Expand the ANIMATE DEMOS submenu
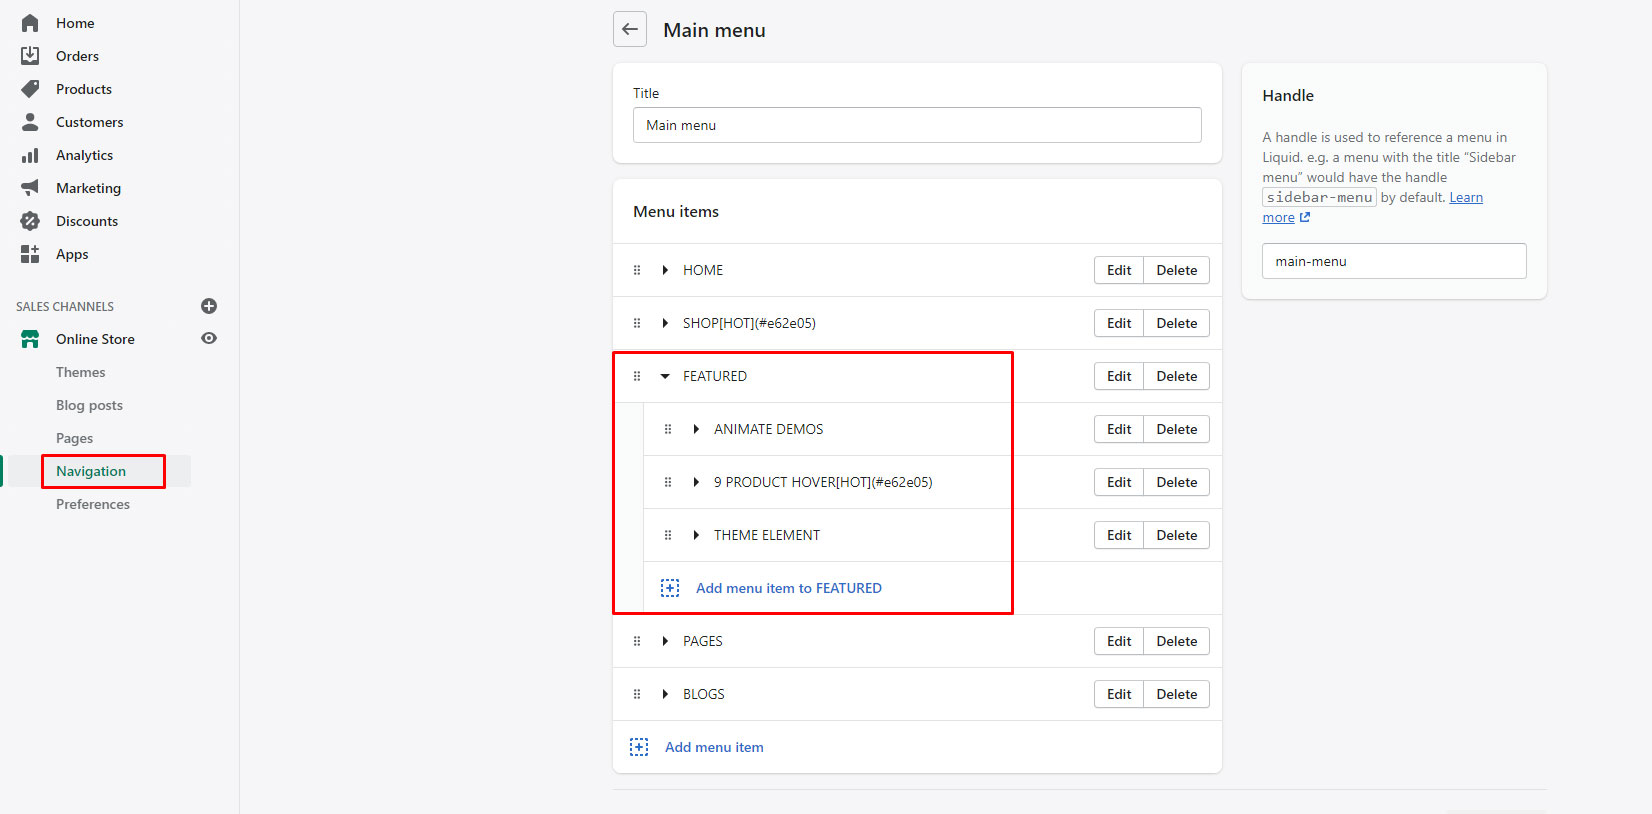Screen dimensions: 1652x814 [696, 429]
